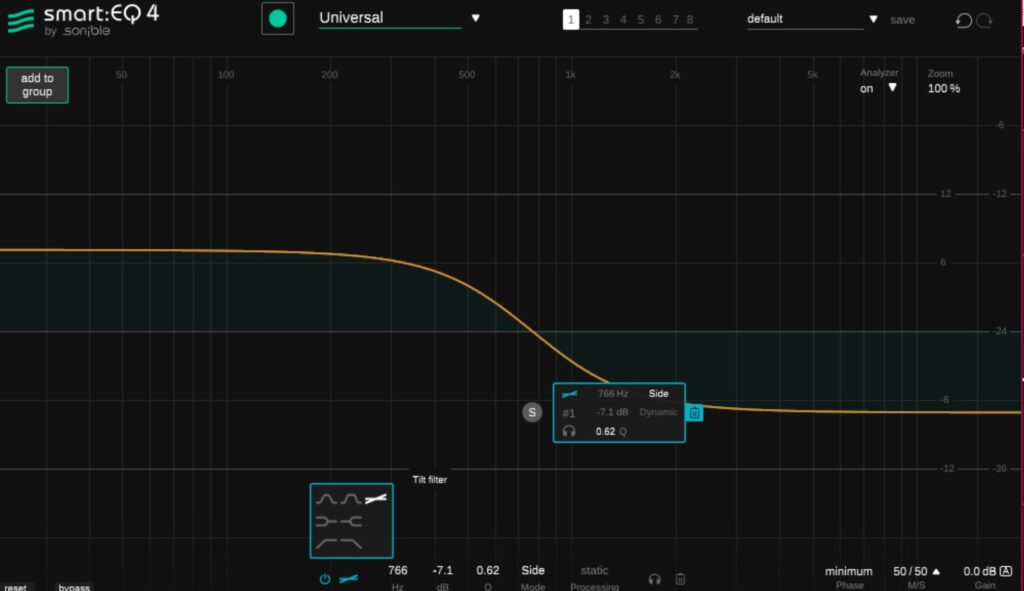Viewport: 1024px width, 591px height.
Task: Click the undo arrow icon
Action: click(963, 20)
